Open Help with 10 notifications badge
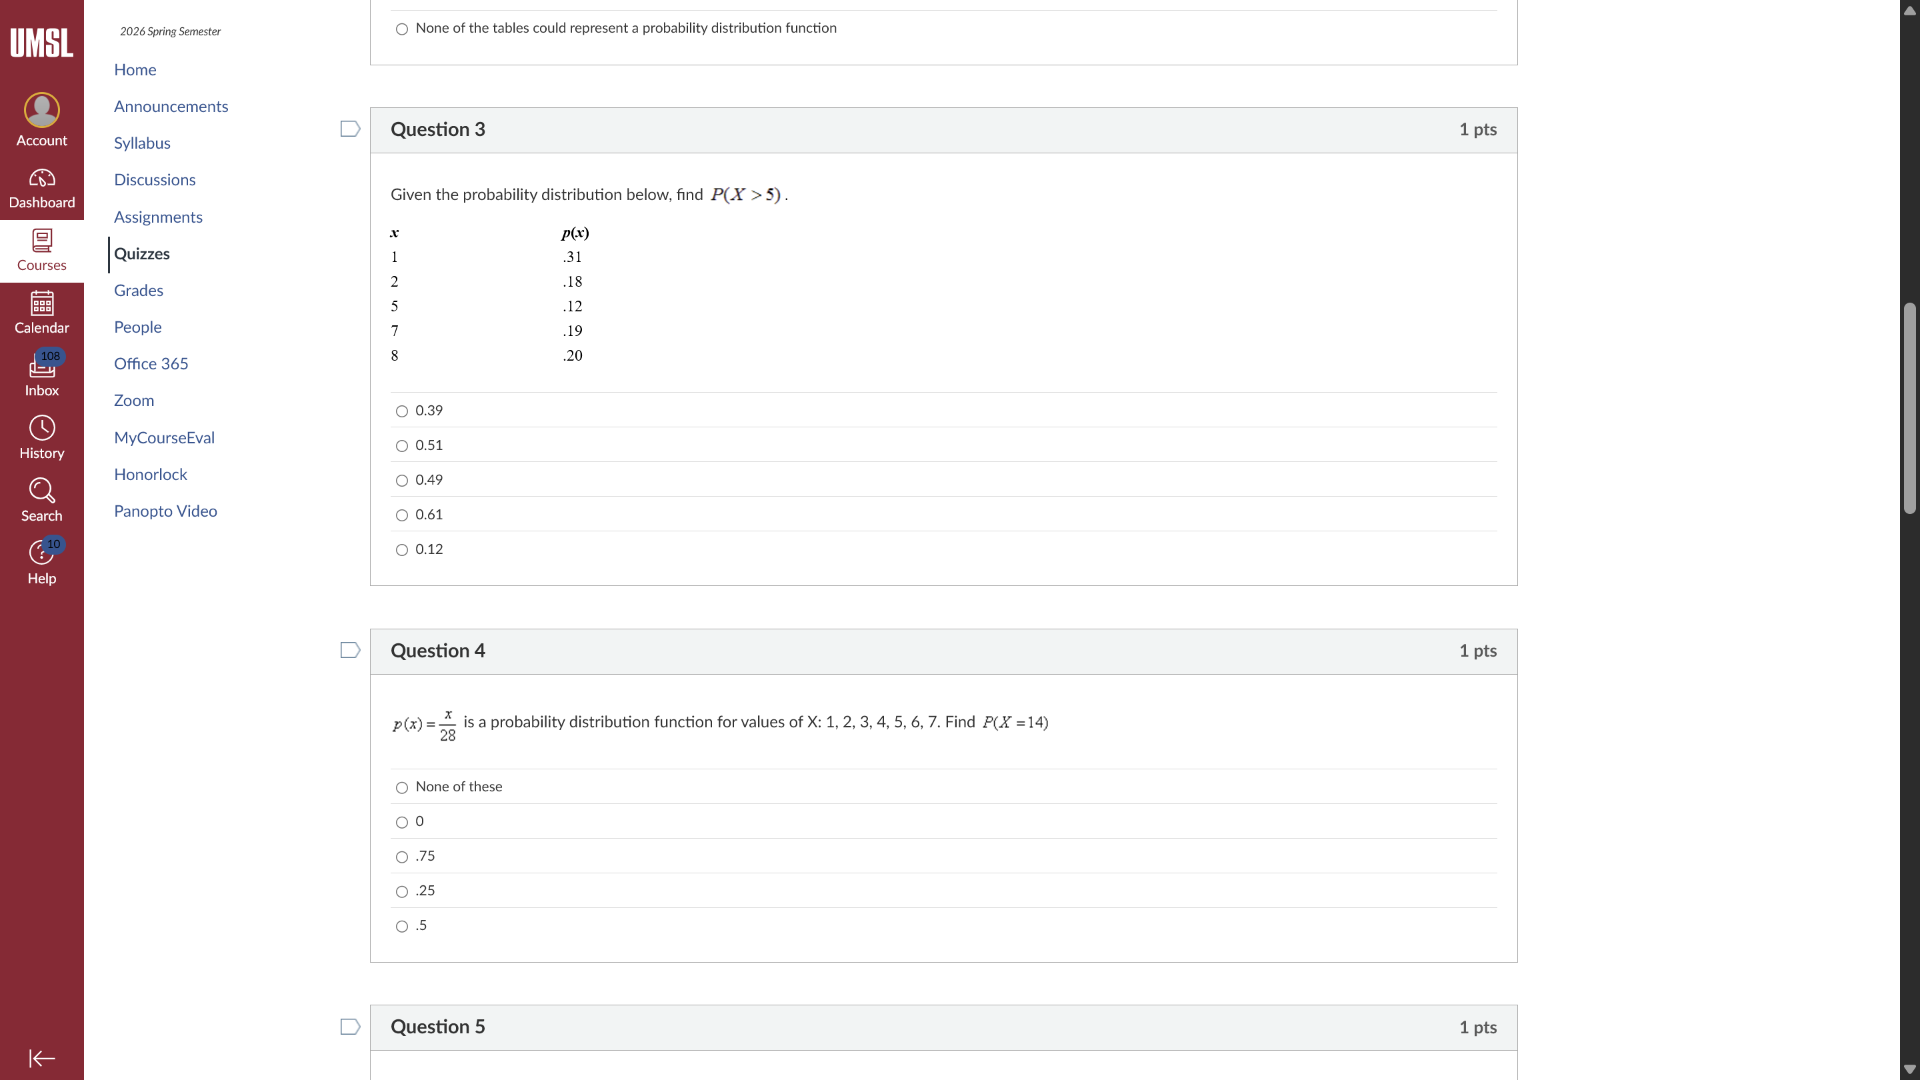 coord(41,562)
